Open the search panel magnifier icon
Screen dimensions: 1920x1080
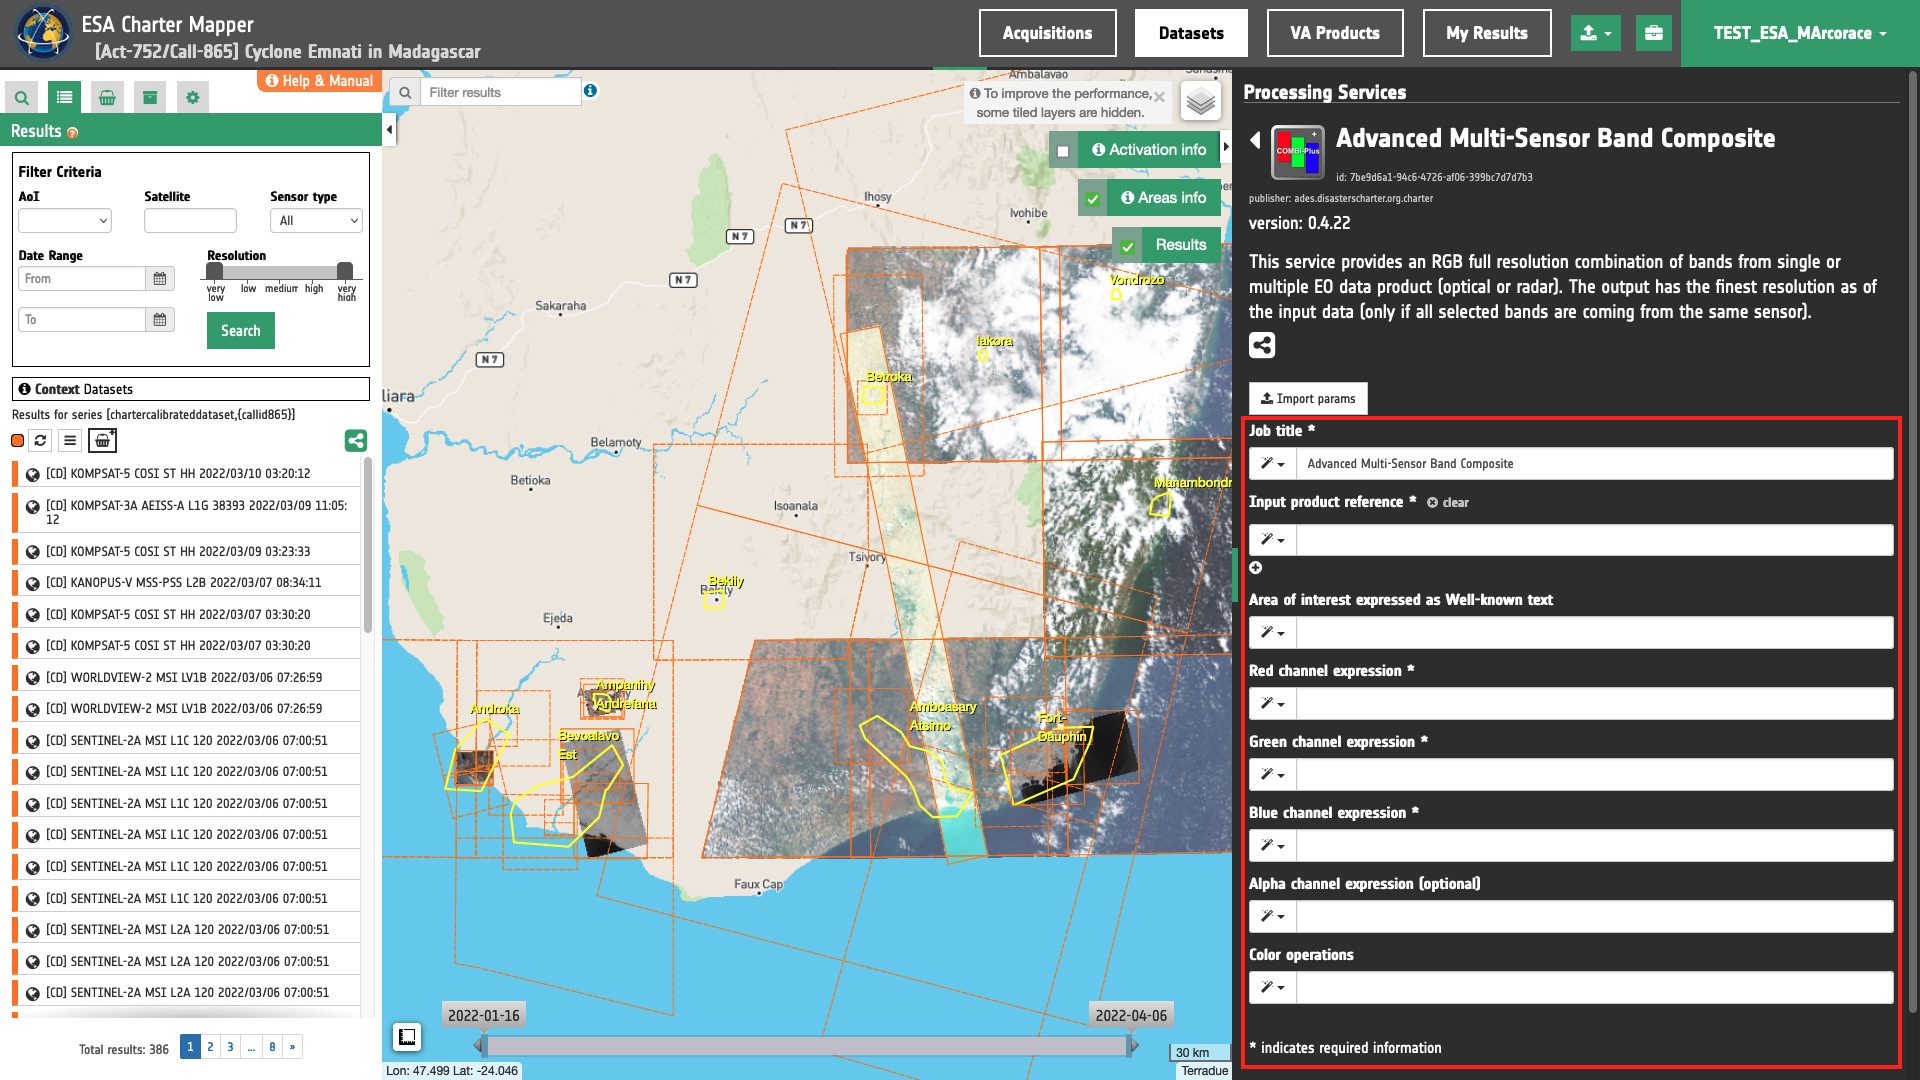click(x=22, y=97)
